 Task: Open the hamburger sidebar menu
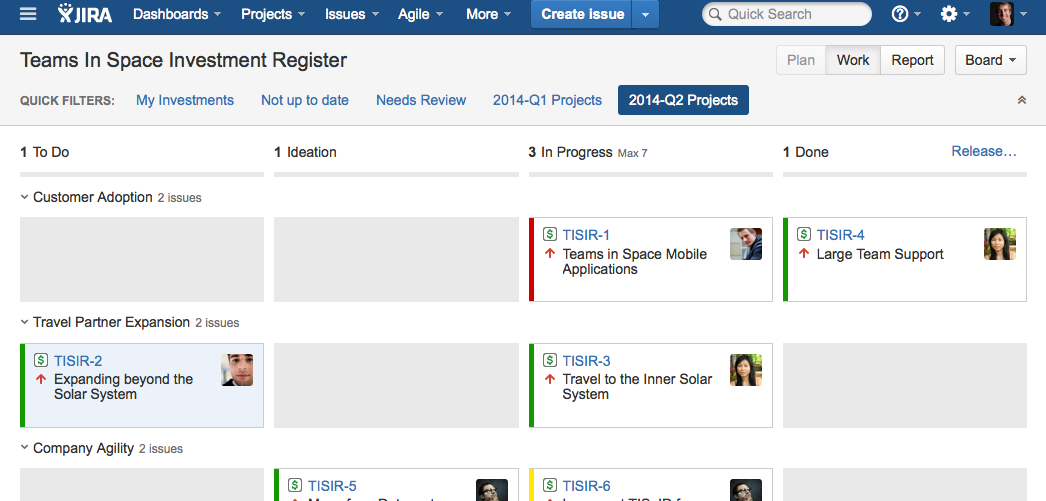click(x=28, y=14)
